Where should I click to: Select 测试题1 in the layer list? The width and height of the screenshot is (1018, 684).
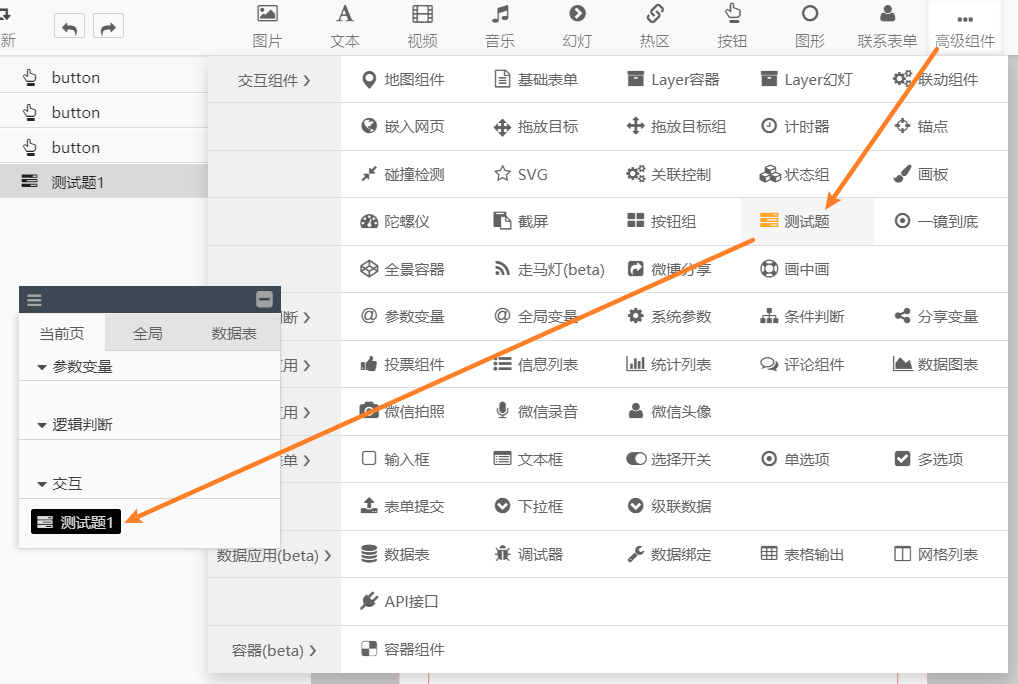[x=77, y=182]
